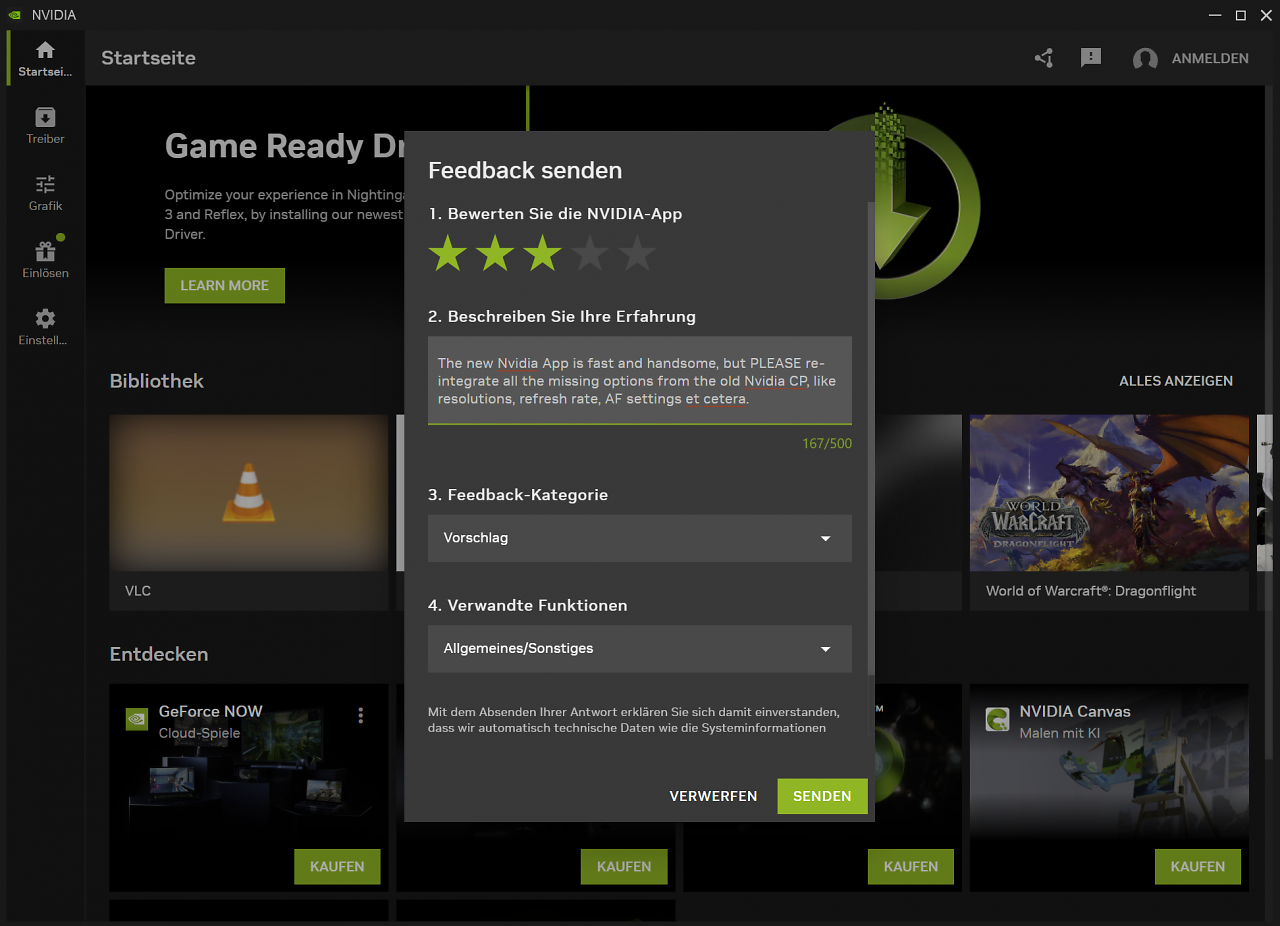Click the Cloud-Spiele subtitle
The image size is (1280, 926).
(x=200, y=733)
